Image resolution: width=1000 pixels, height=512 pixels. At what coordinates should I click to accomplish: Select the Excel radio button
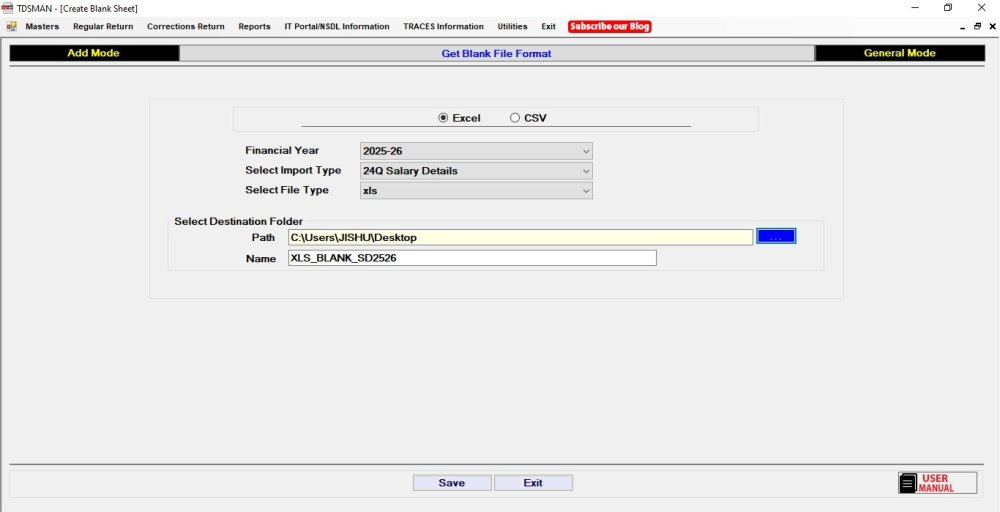pyautogui.click(x=443, y=118)
